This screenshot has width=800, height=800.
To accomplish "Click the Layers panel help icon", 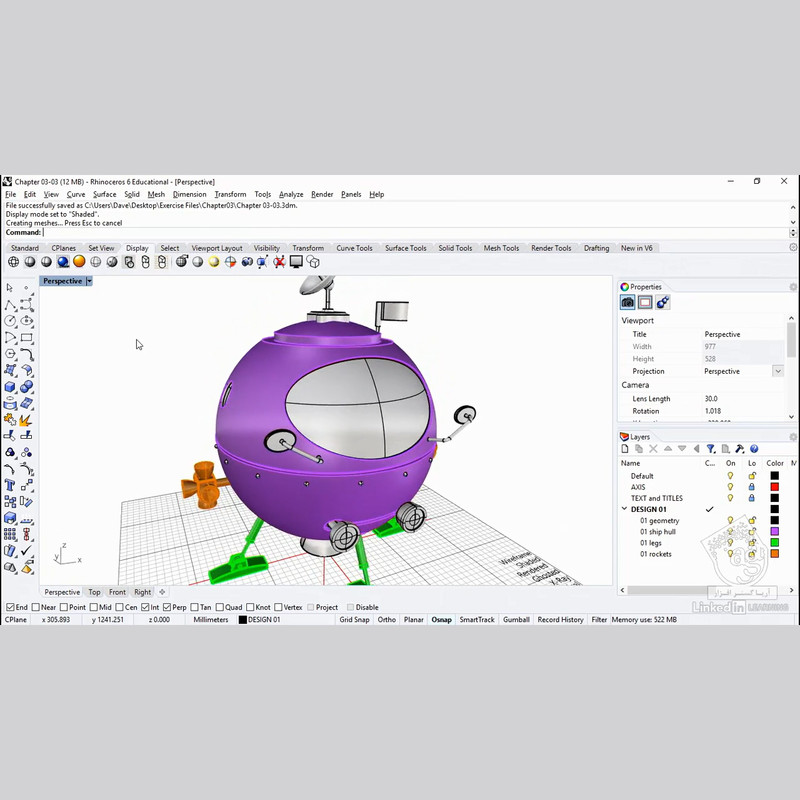I will [x=754, y=449].
